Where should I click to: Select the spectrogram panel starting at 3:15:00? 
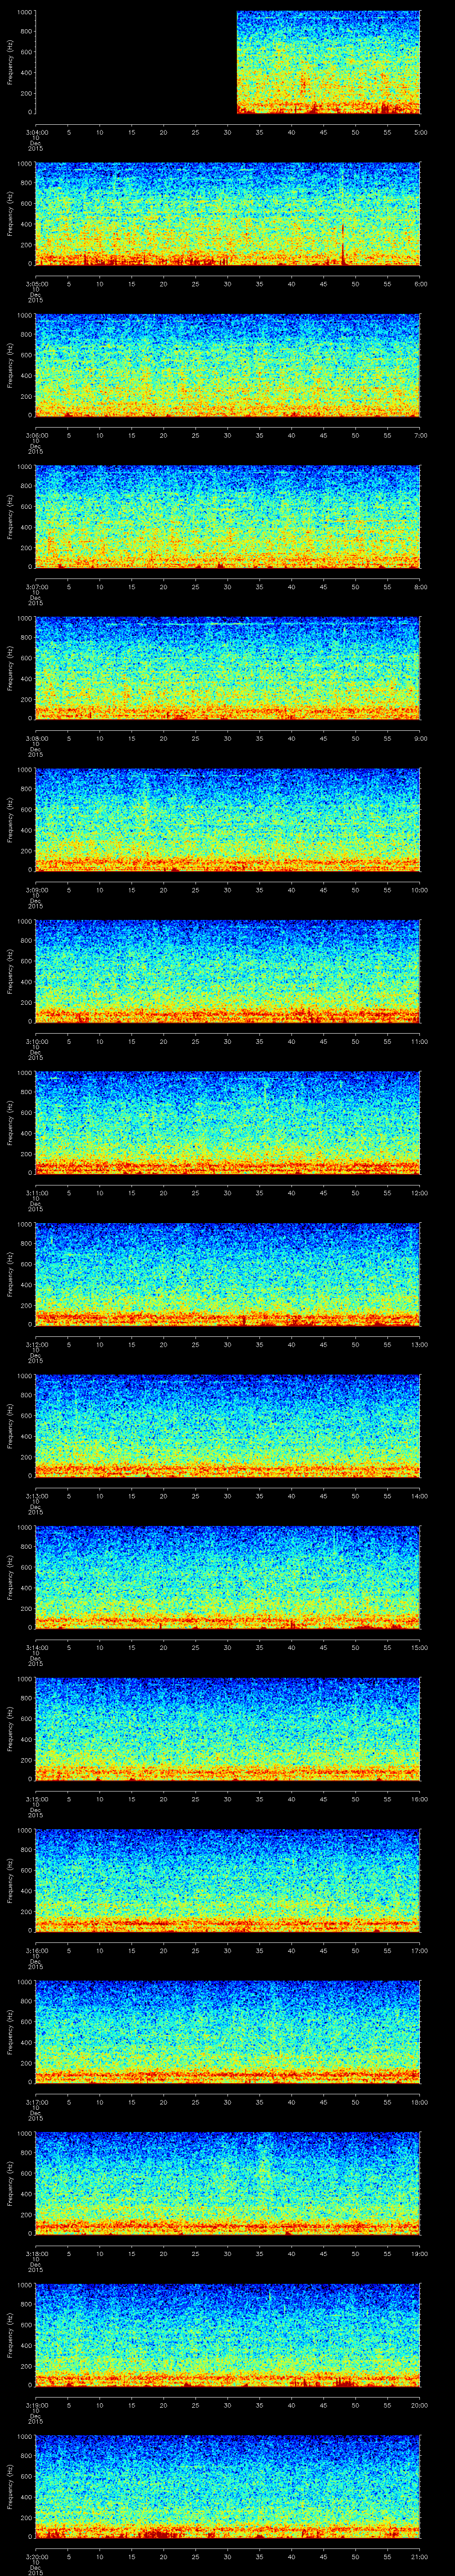click(228, 1729)
